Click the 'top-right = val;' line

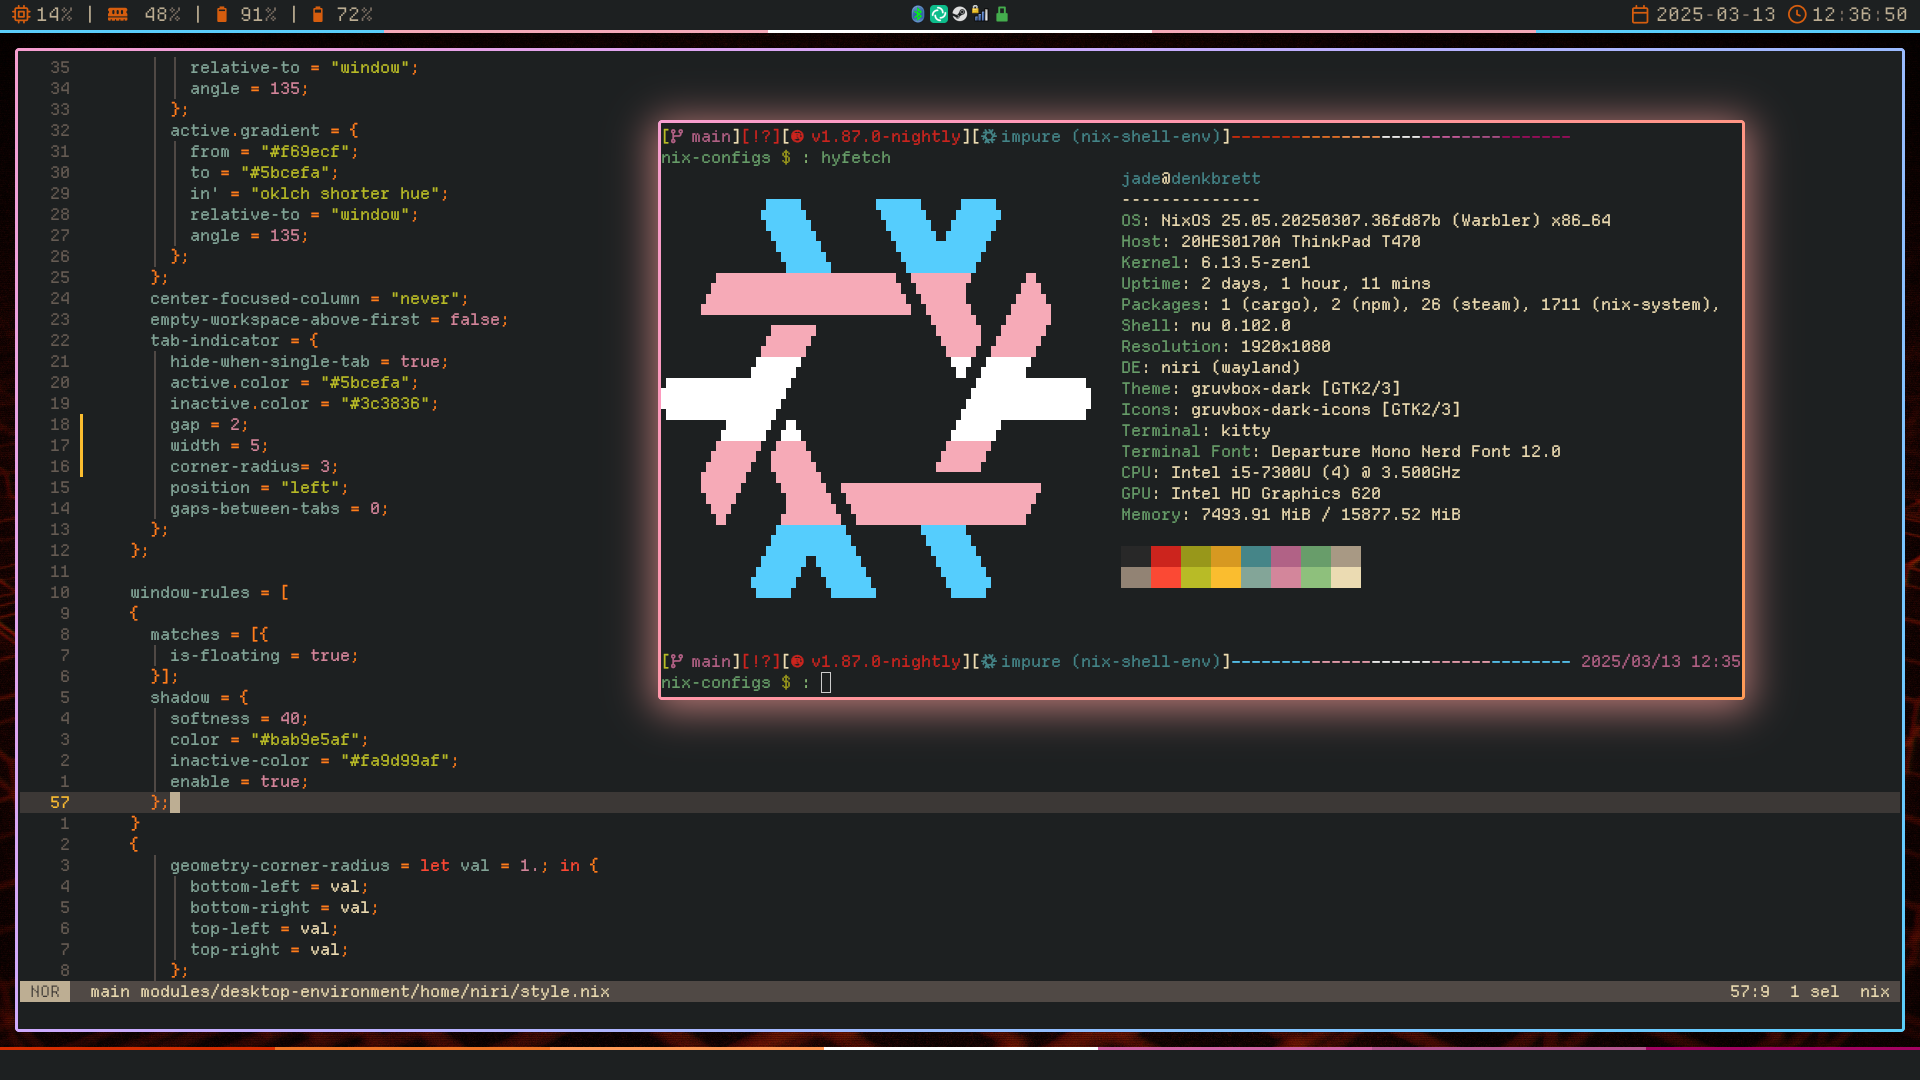[270, 949]
